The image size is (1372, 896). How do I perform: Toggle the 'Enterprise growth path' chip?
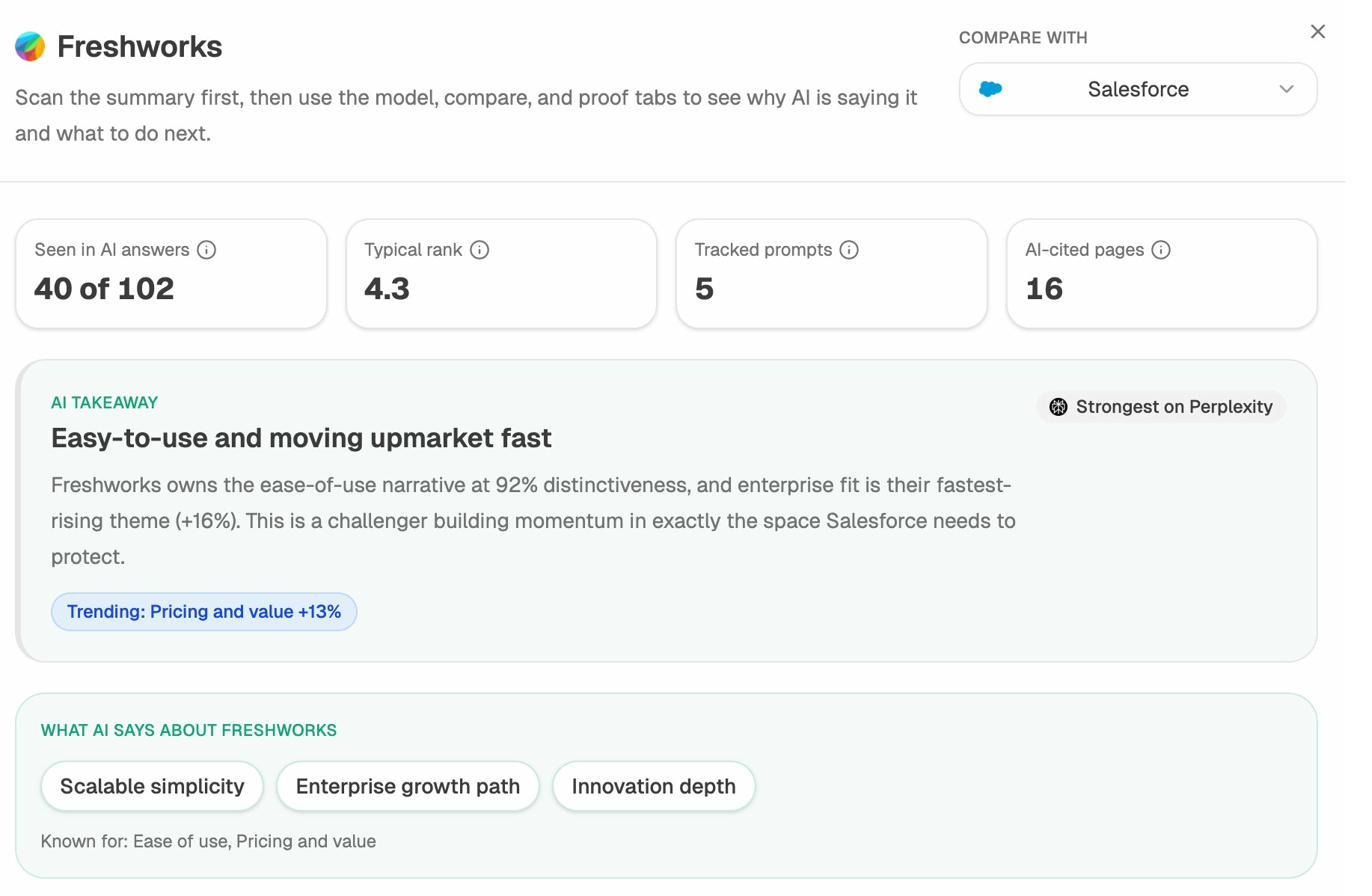point(407,786)
